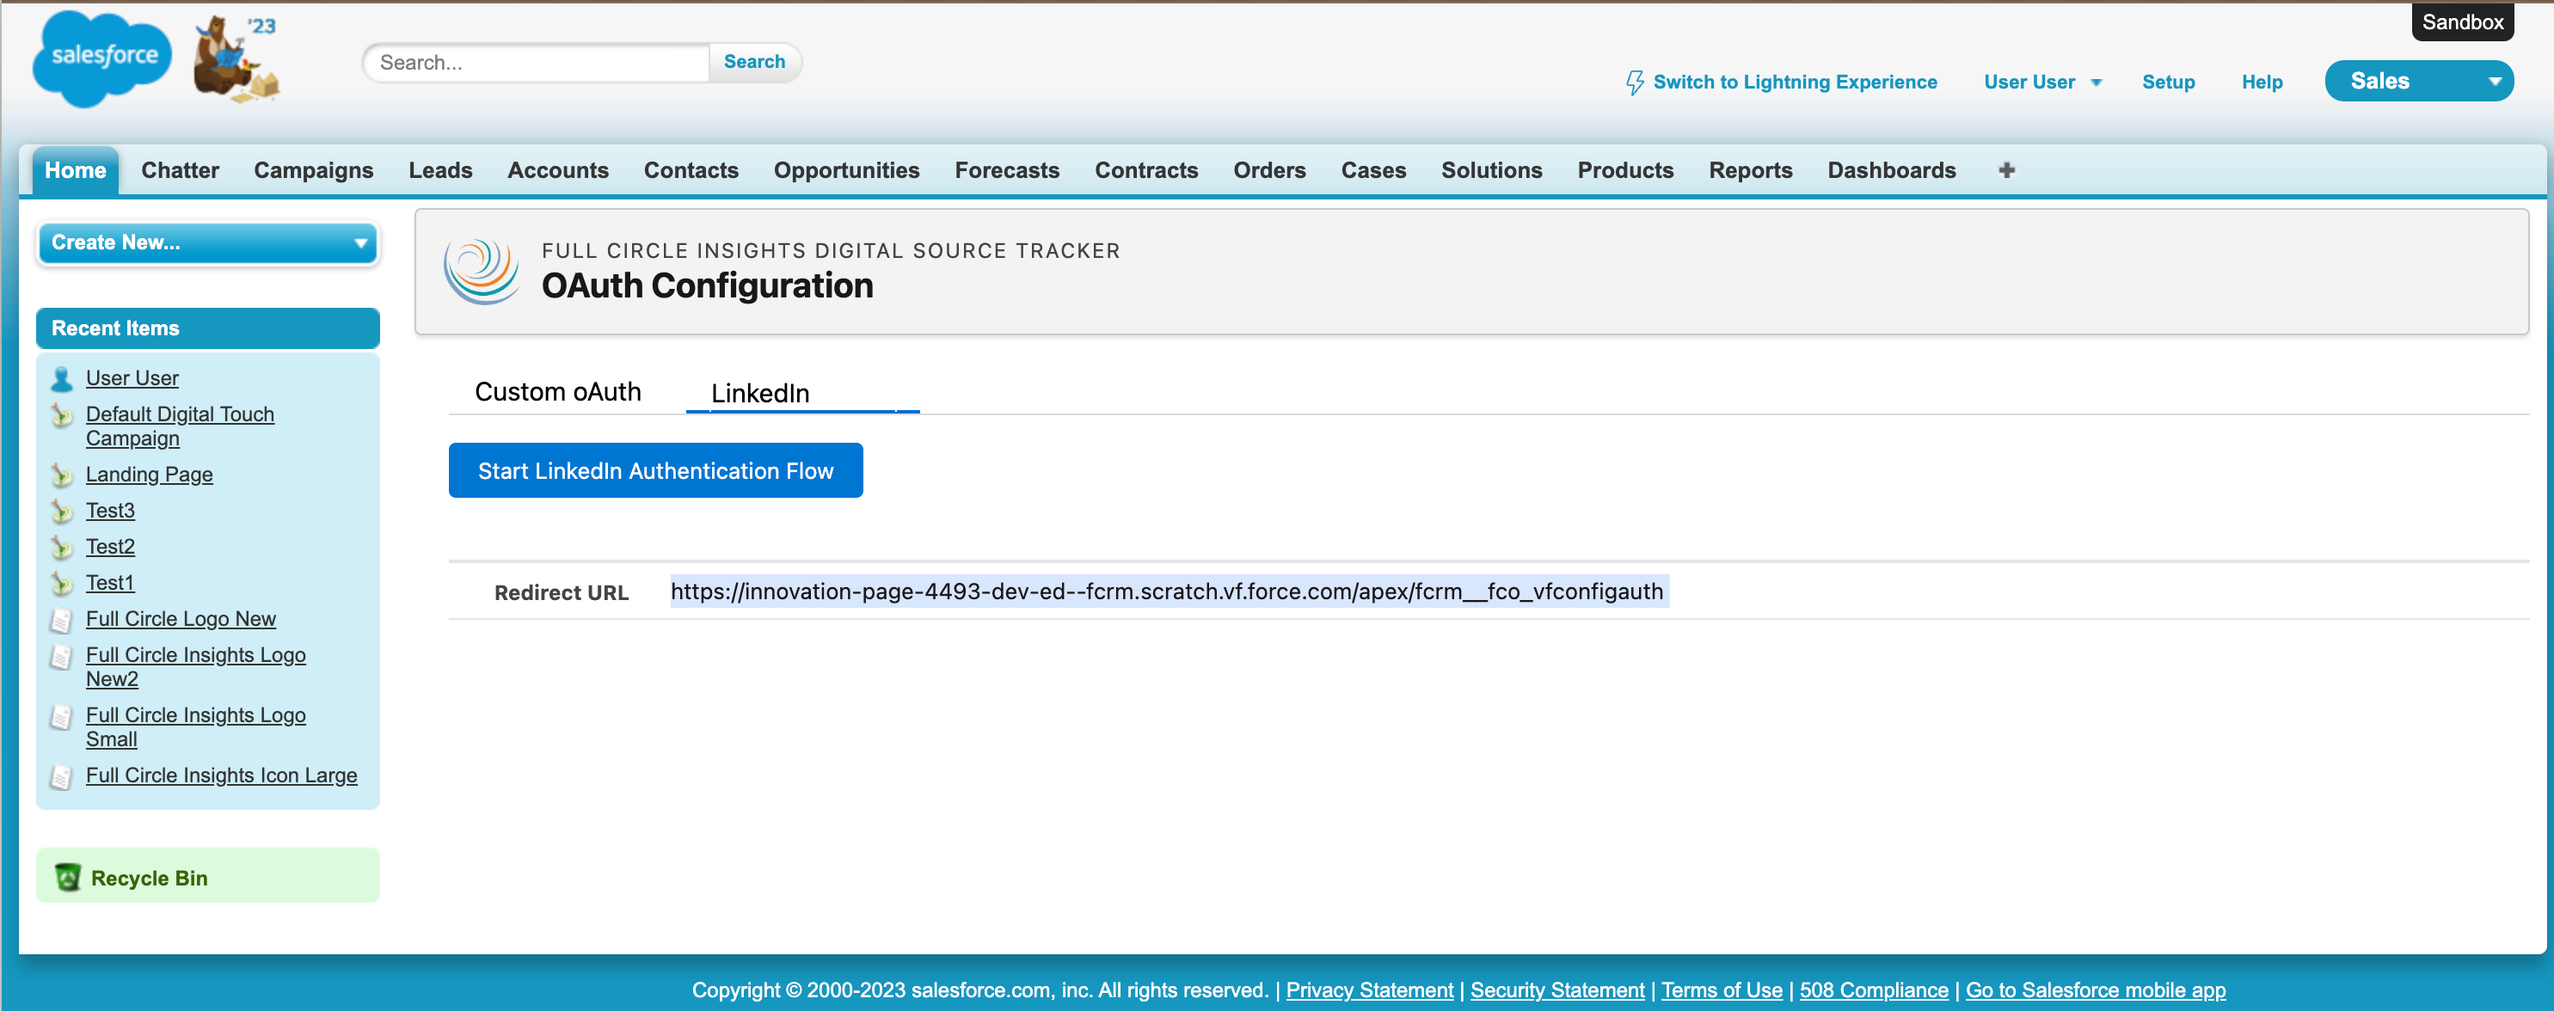Click the document icon beside Full Circle Insights Icon Large
Image resolution: width=2554 pixels, height=1011 pixels.
[62, 776]
